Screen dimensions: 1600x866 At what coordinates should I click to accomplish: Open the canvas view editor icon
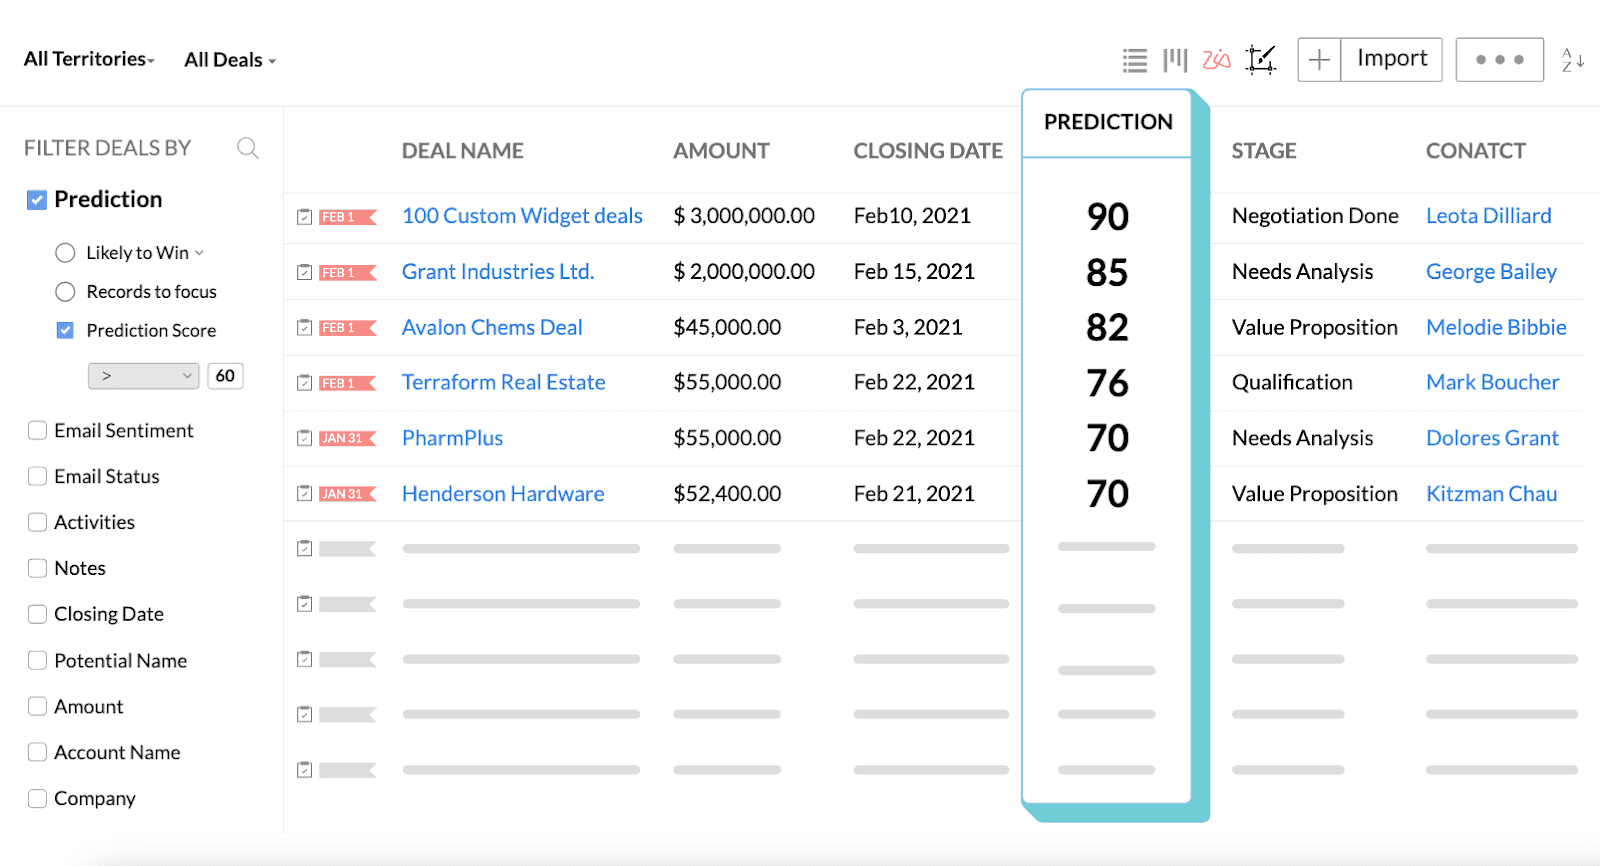[x=1259, y=59]
